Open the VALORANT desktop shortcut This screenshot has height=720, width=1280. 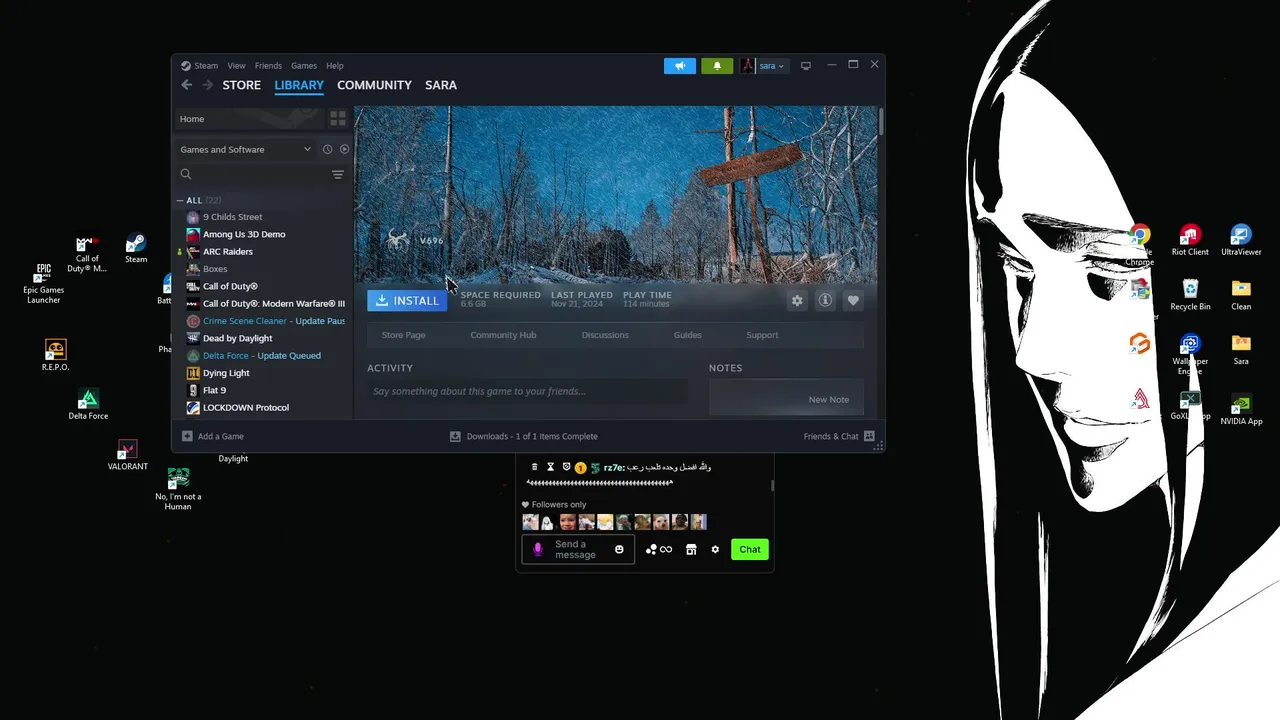click(127, 455)
